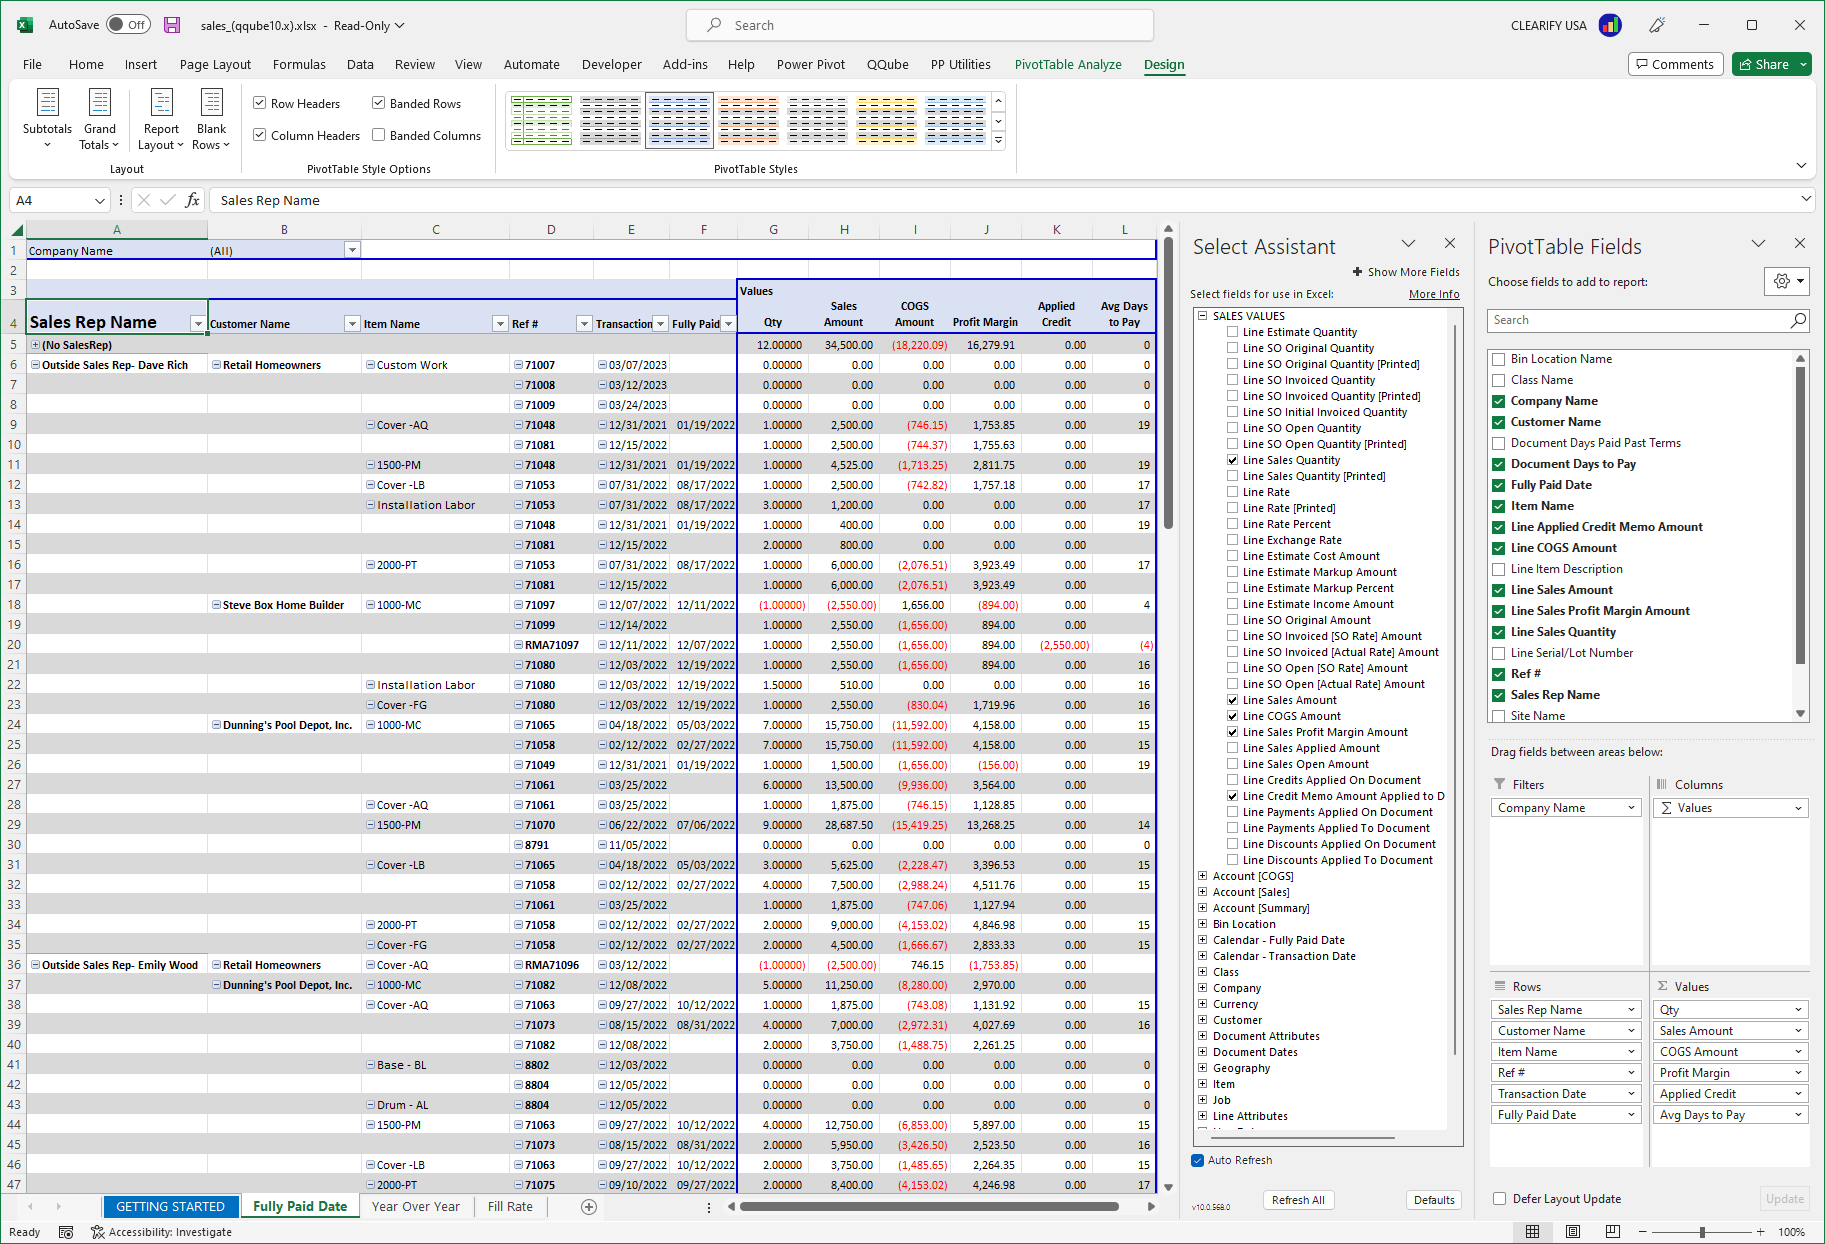Open the Subtotals options in the ribbon
This screenshot has width=1825, height=1244.
[x=46, y=119]
